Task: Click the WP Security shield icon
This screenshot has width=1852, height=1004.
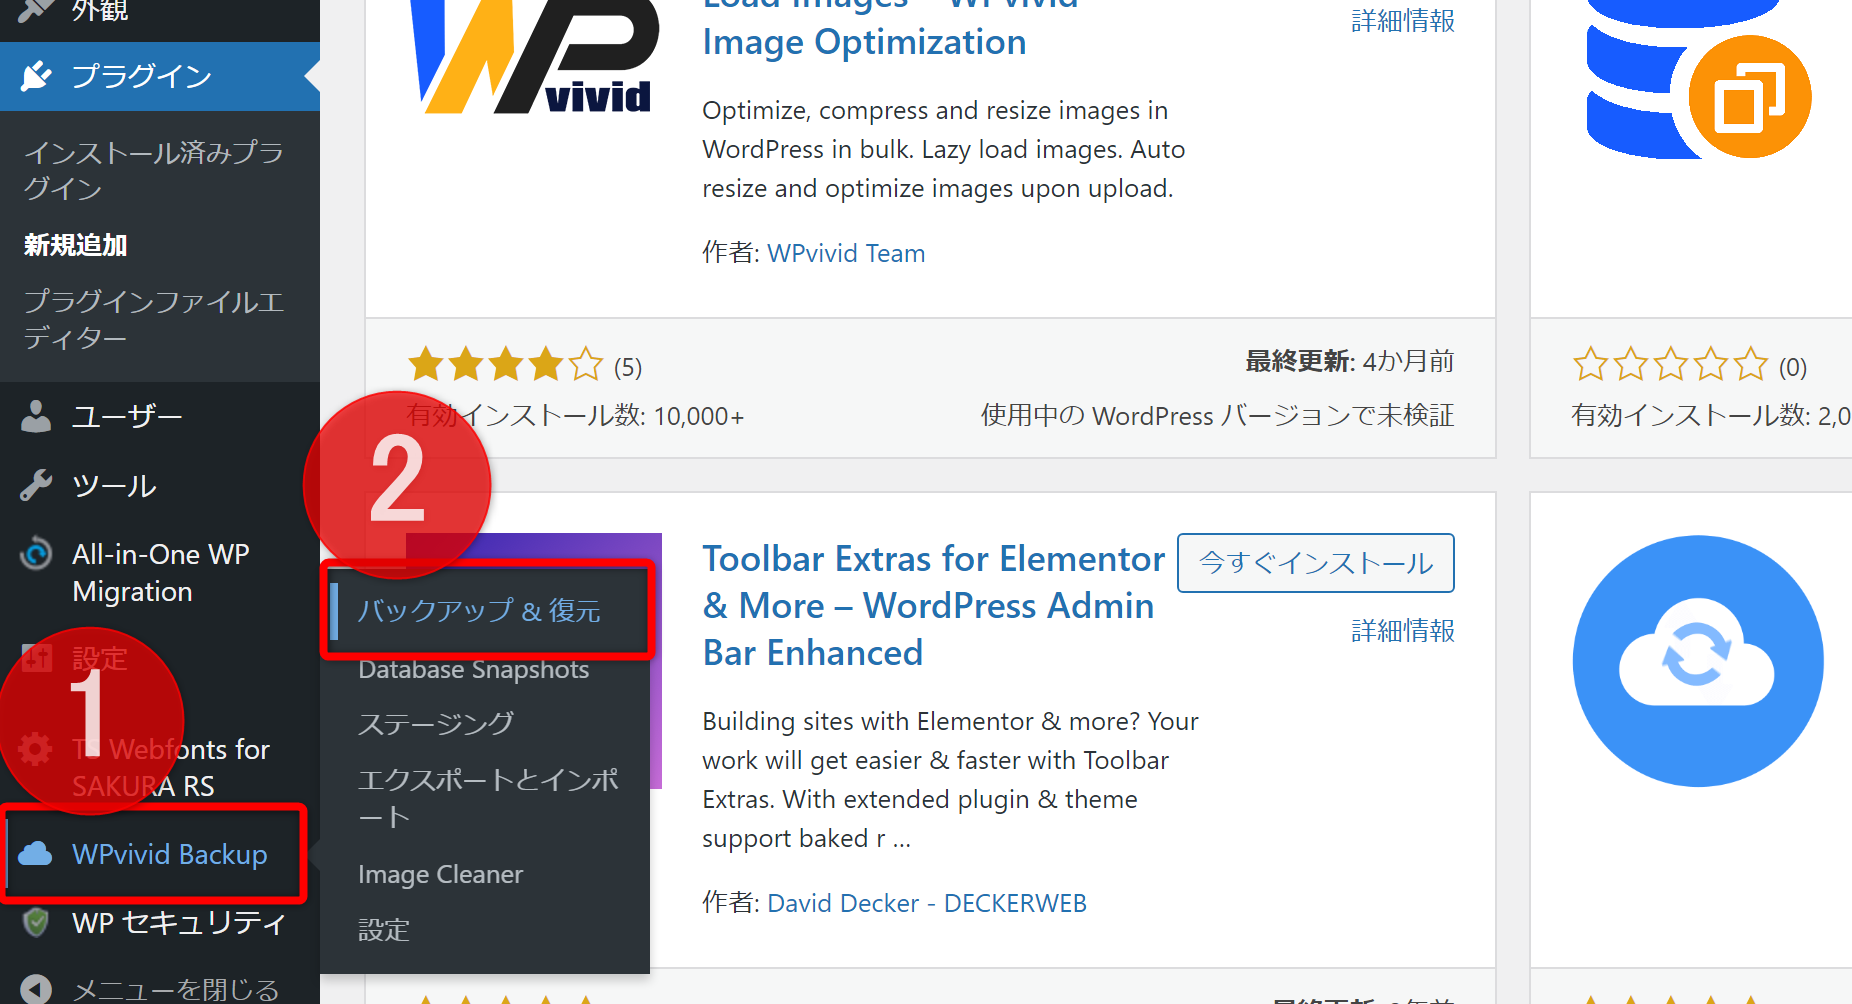Action: click(x=36, y=922)
